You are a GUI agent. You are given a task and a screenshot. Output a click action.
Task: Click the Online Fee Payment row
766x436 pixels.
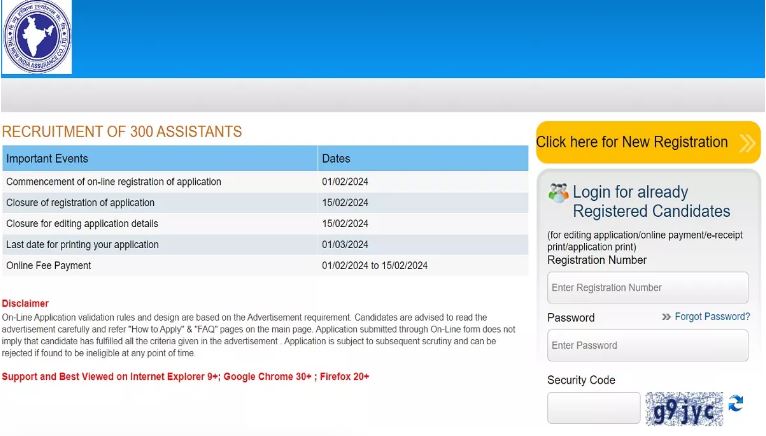coord(49,266)
